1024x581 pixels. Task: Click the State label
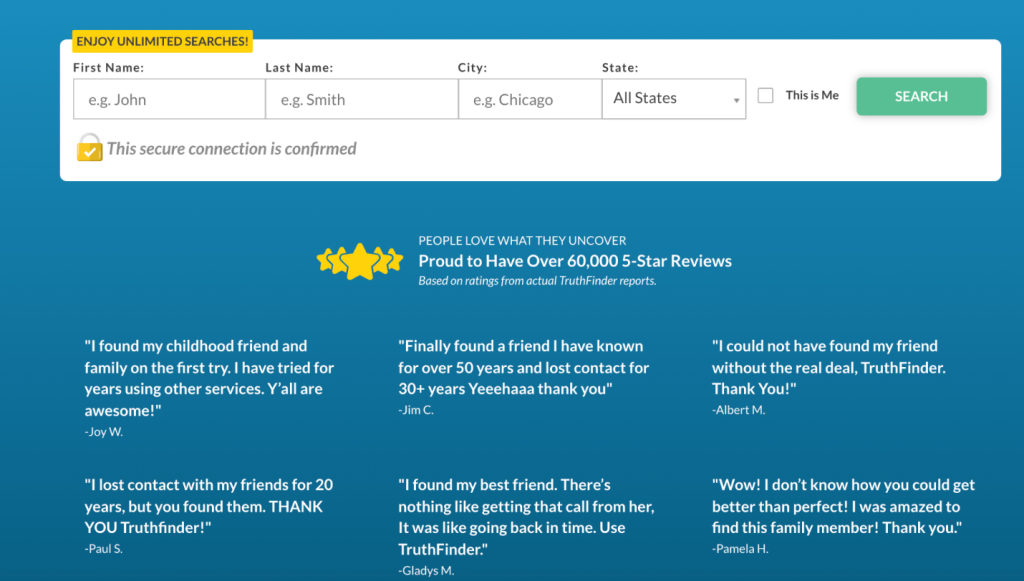(x=620, y=67)
